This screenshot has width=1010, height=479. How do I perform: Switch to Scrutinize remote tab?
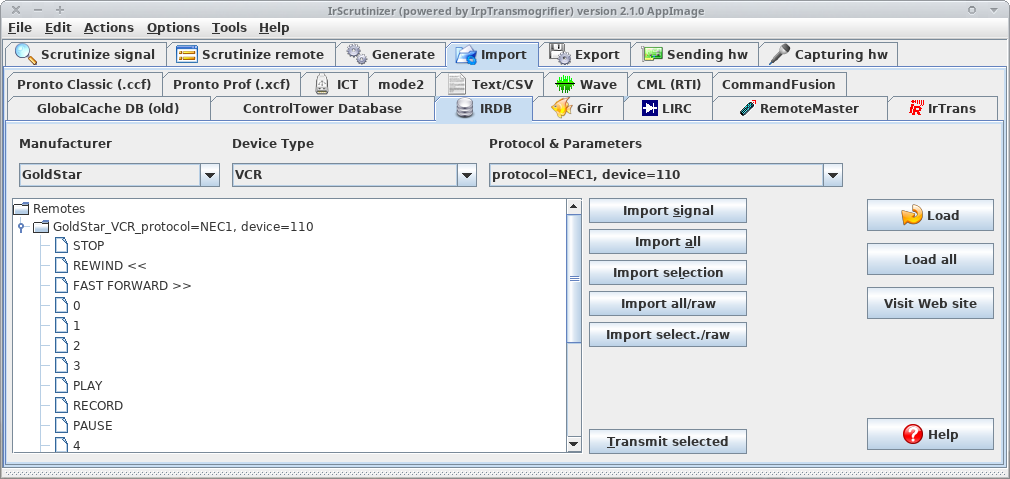[x=250, y=54]
